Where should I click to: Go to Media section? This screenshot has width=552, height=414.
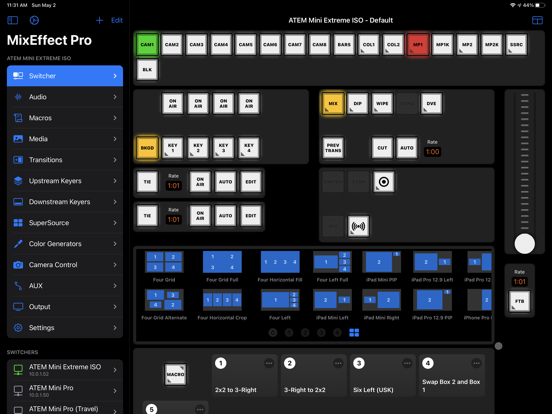point(65,139)
